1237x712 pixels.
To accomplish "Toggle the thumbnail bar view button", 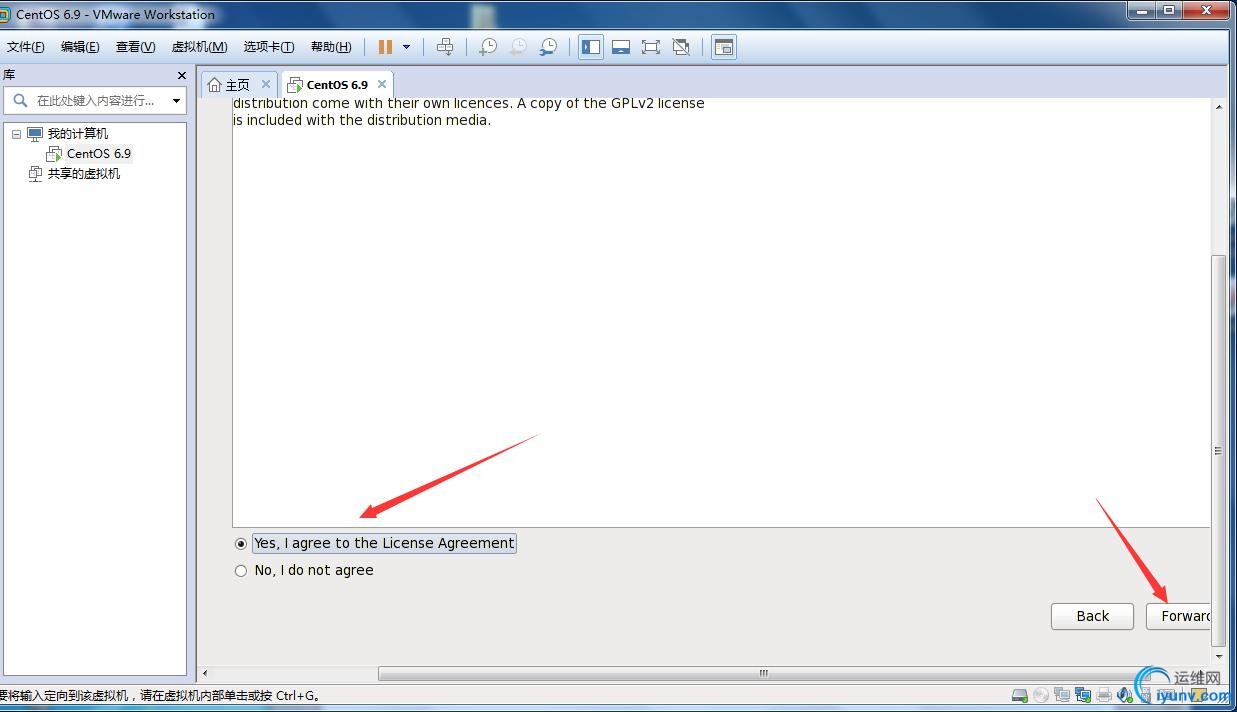I will (621, 47).
